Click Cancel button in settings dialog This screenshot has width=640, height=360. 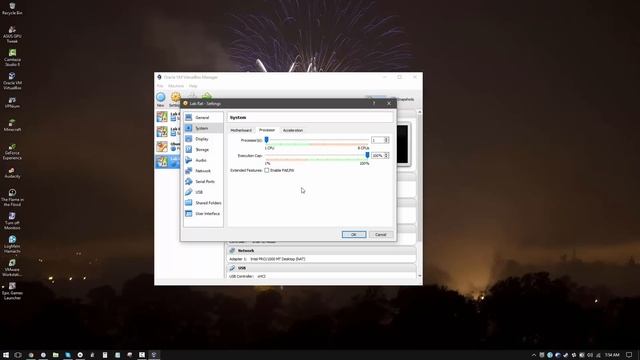[x=380, y=235]
